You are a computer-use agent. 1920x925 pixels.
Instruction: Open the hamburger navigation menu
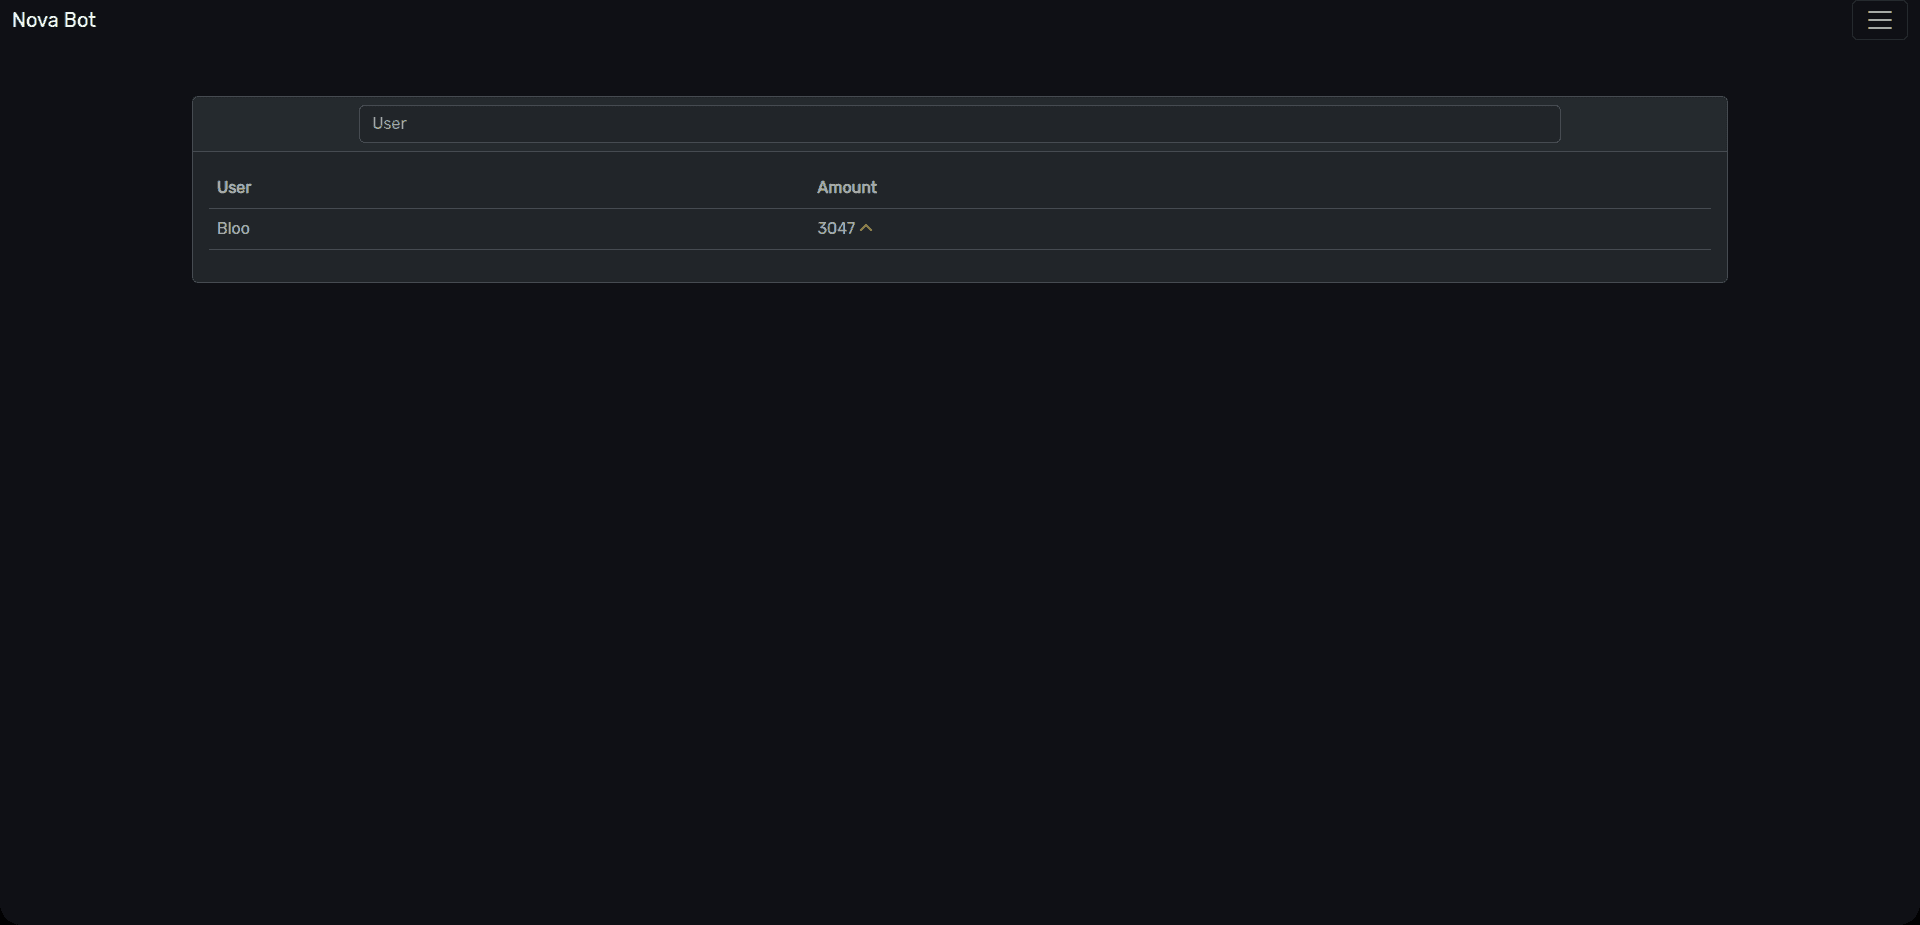click(1879, 20)
